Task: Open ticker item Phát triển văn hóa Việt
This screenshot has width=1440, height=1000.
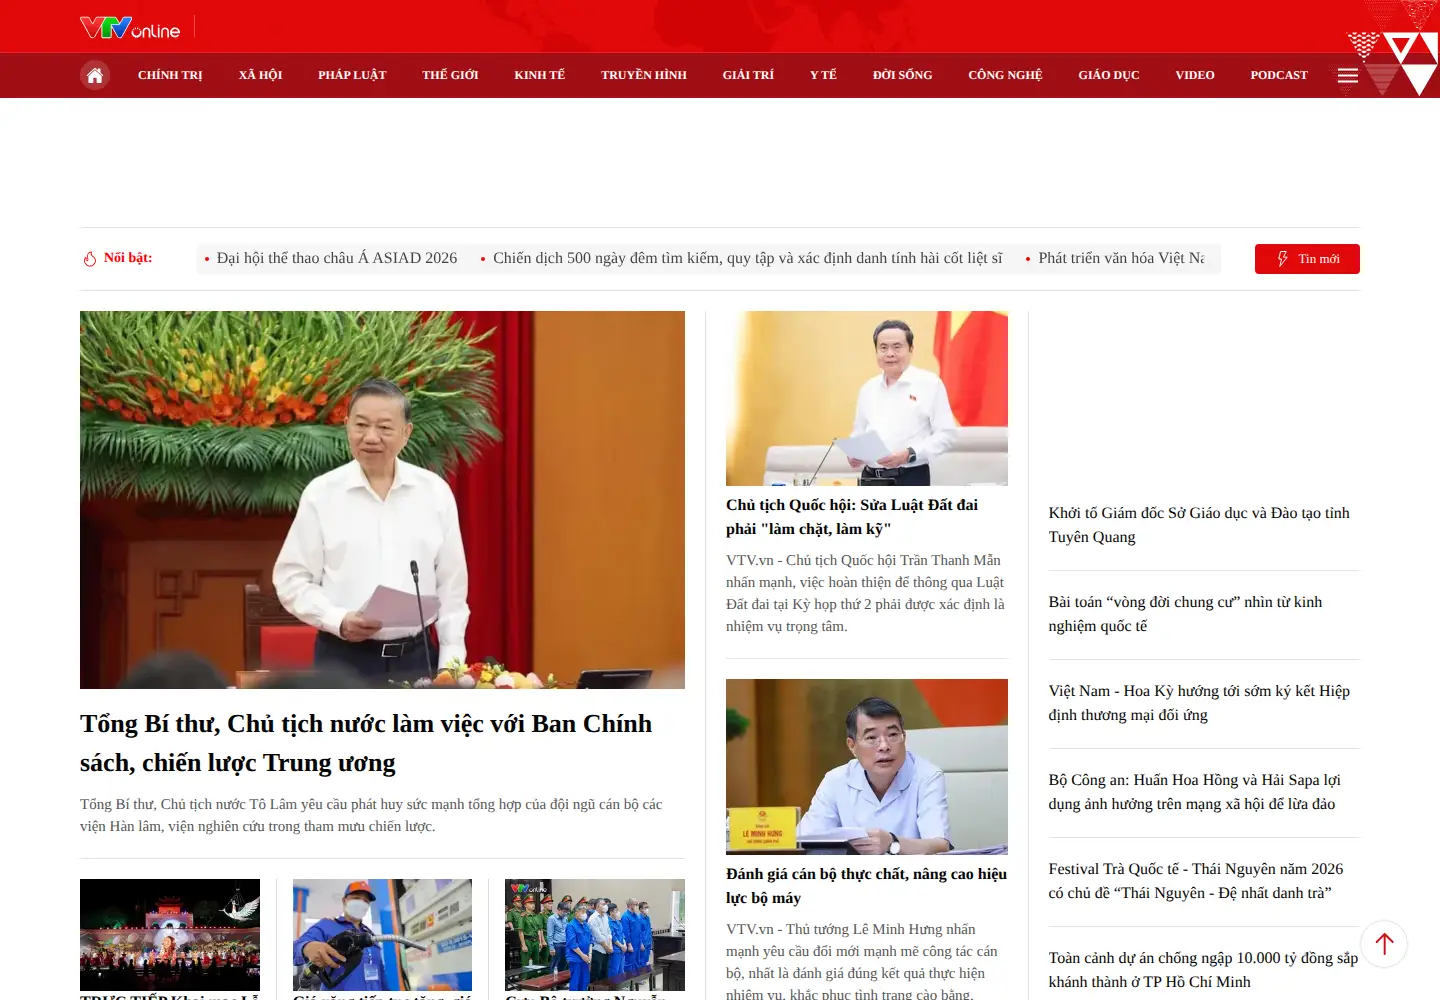Action: click(x=1121, y=258)
